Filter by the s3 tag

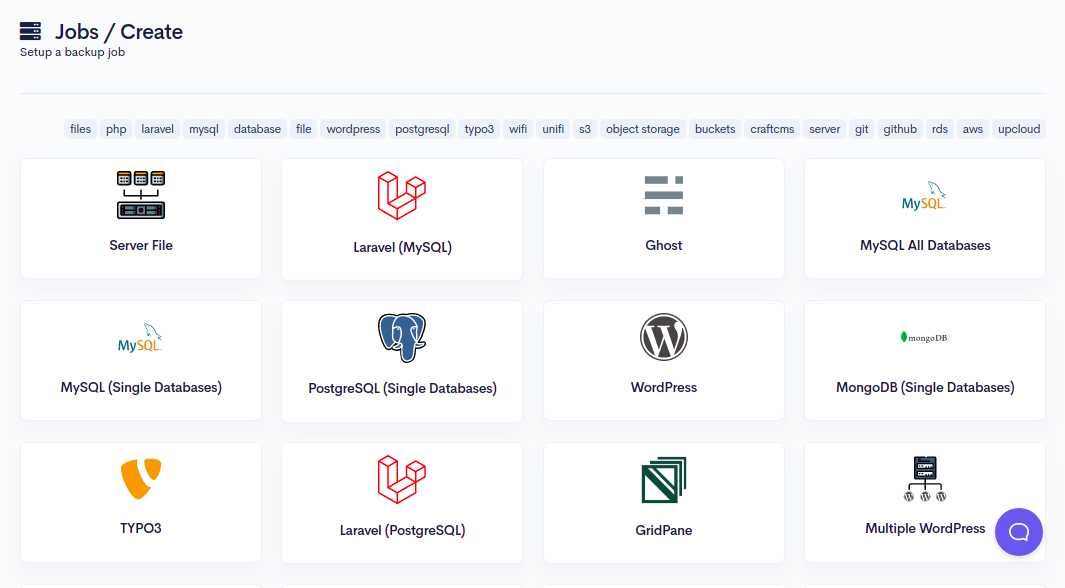point(585,129)
